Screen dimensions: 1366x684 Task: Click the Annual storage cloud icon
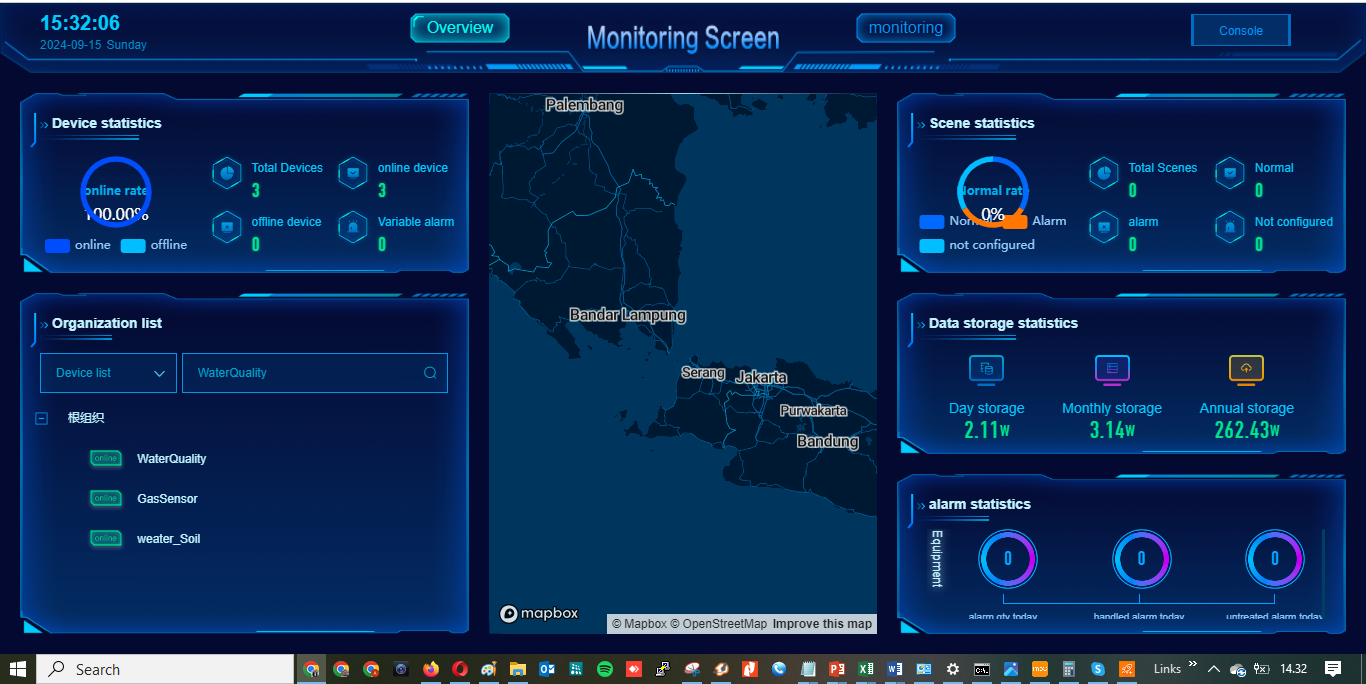[1246, 370]
